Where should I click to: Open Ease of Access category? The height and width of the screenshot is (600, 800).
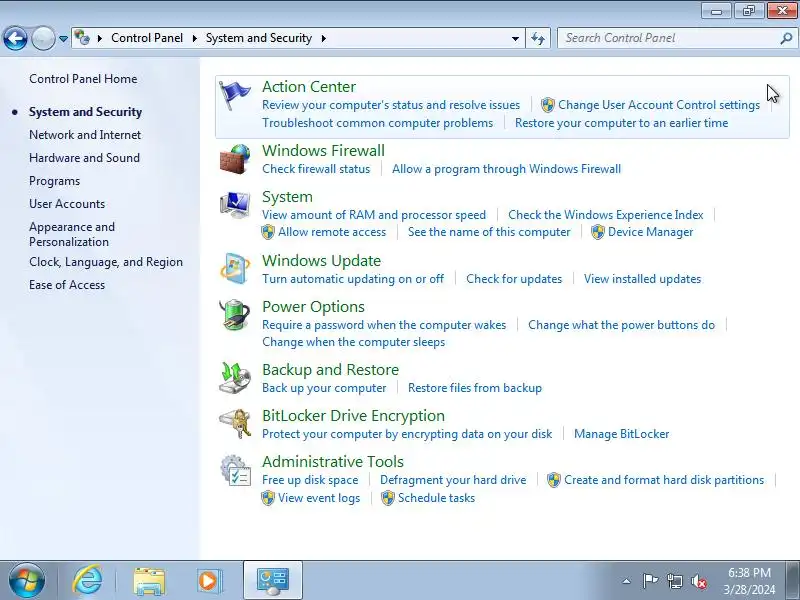click(67, 285)
